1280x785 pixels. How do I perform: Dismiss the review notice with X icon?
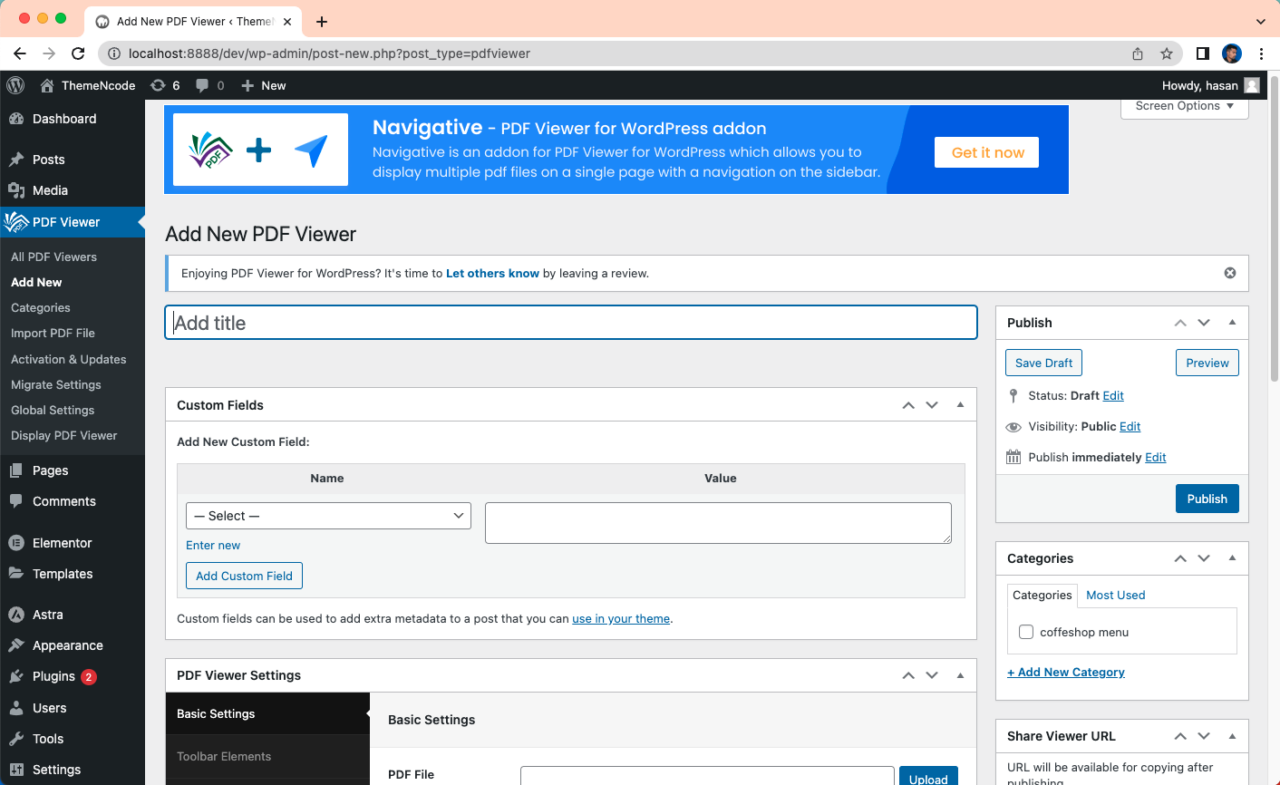(x=1230, y=273)
